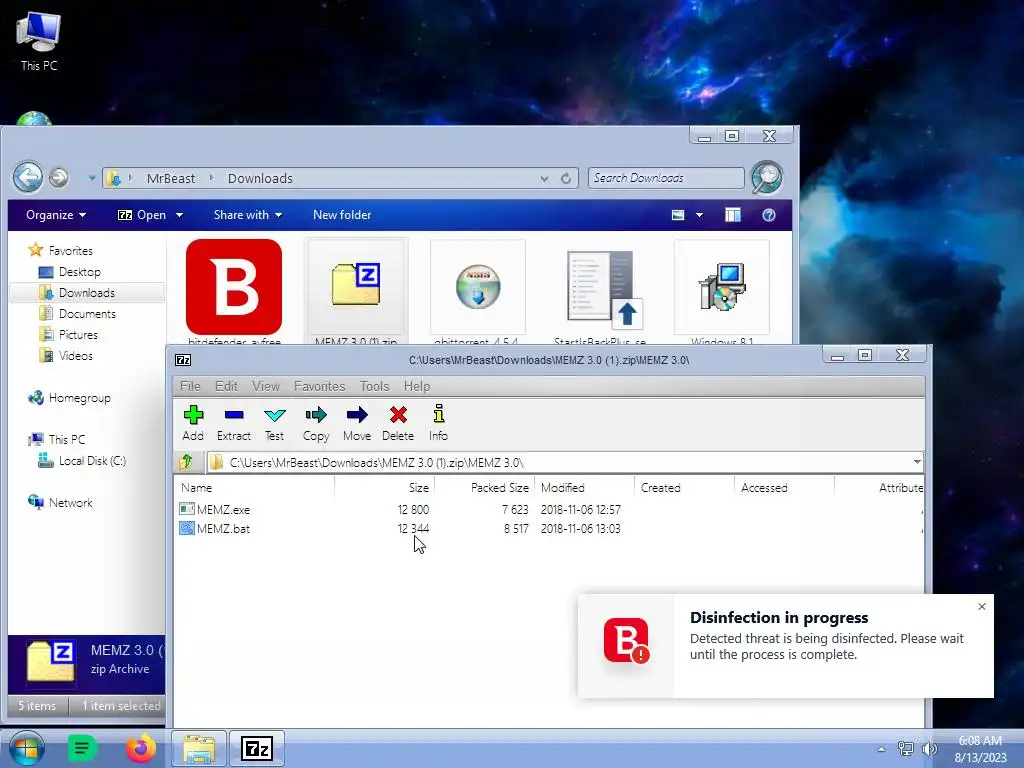Run the Test tool in 7-Zip
The width and height of the screenshot is (1024, 768).
274,423
